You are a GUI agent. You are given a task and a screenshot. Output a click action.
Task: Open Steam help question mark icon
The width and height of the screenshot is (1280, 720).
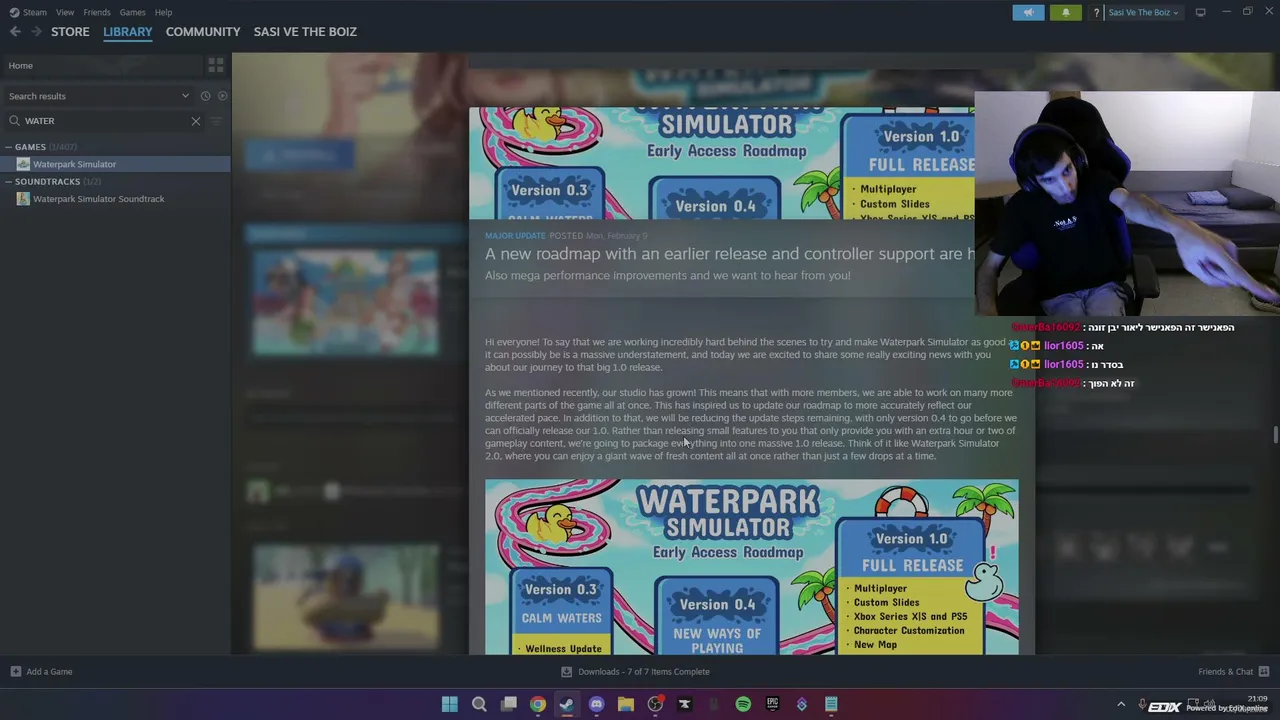(x=1096, y=12)
